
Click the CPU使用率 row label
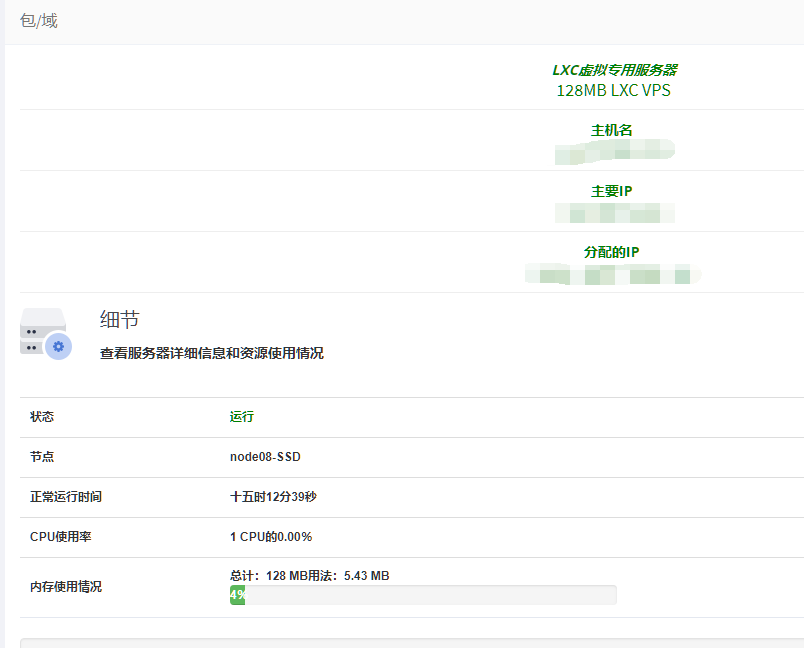point(61,537)
